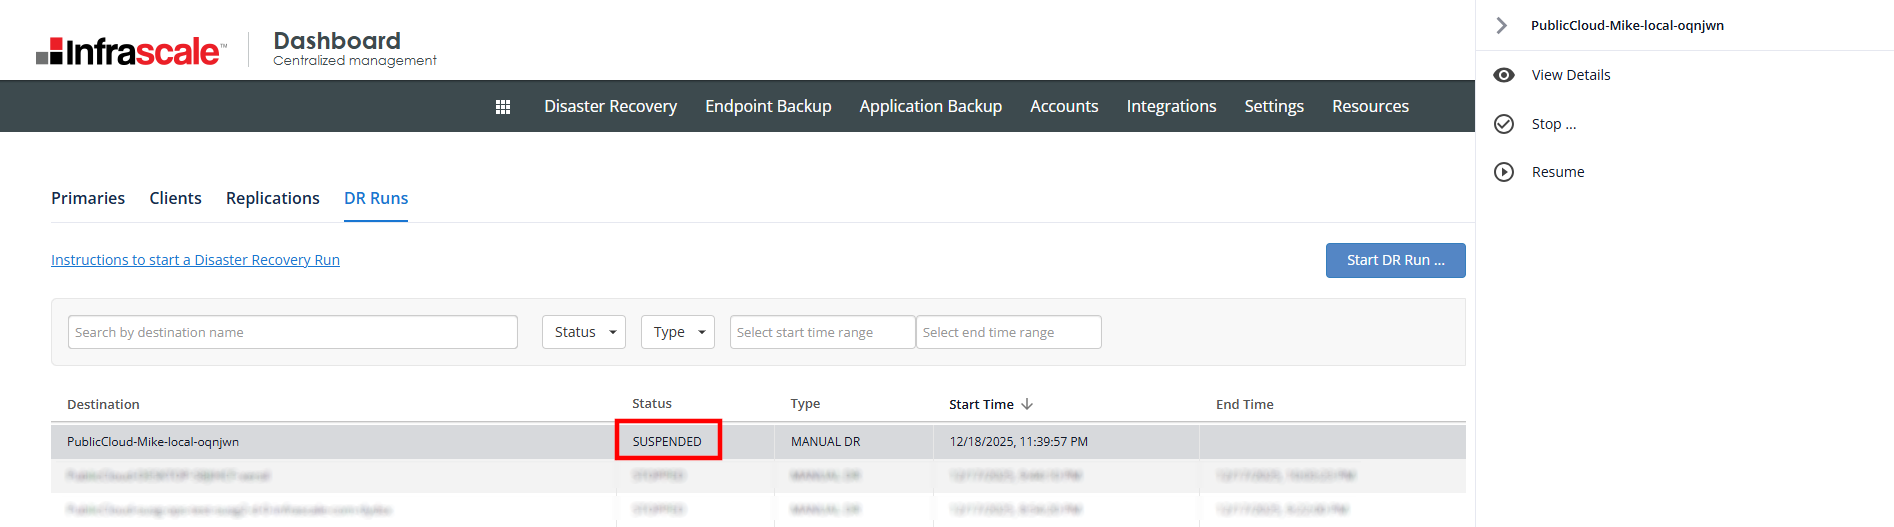The image size is (1894, 527).
Task: Open the Settings menu item
Action: (1273, 106)
